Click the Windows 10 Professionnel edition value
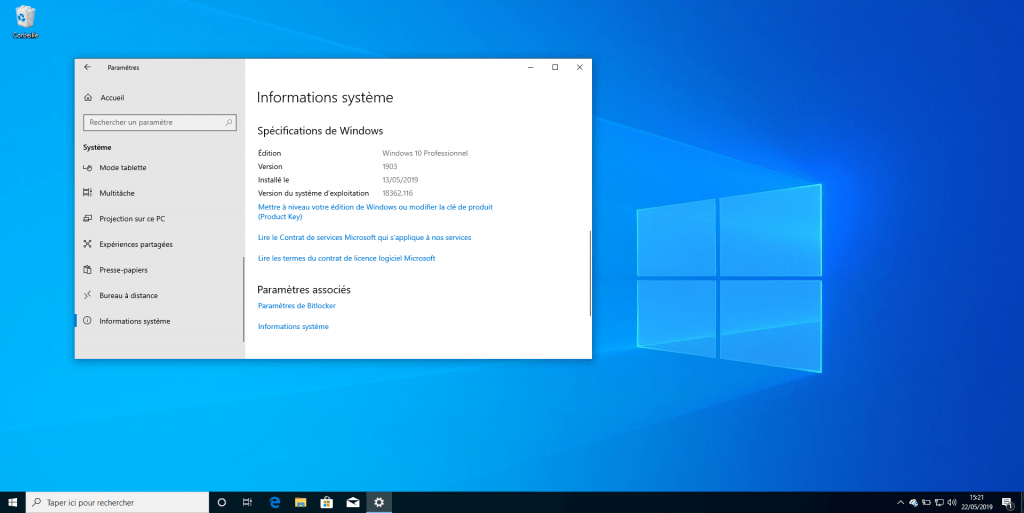1024x513 pixels. point(425,153)
